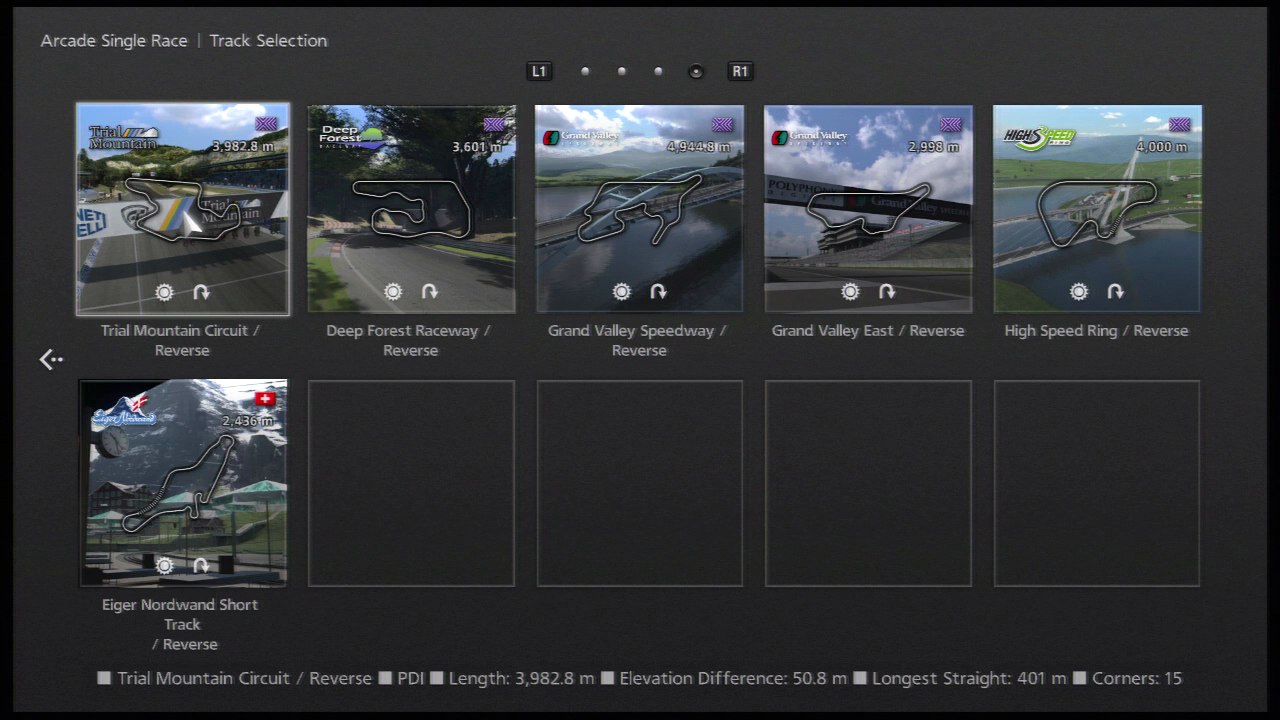Click the sun weather icon on Trial Mountain card
This screenshot has width=1280, height=720.
pos(165,292)
